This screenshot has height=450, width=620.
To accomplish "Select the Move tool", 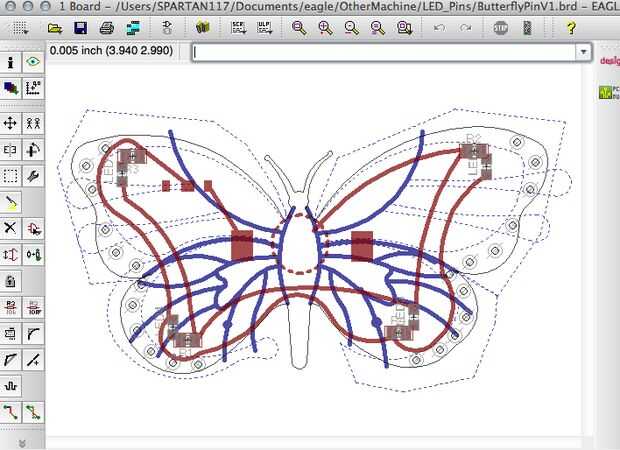I will tap(11, 123).
